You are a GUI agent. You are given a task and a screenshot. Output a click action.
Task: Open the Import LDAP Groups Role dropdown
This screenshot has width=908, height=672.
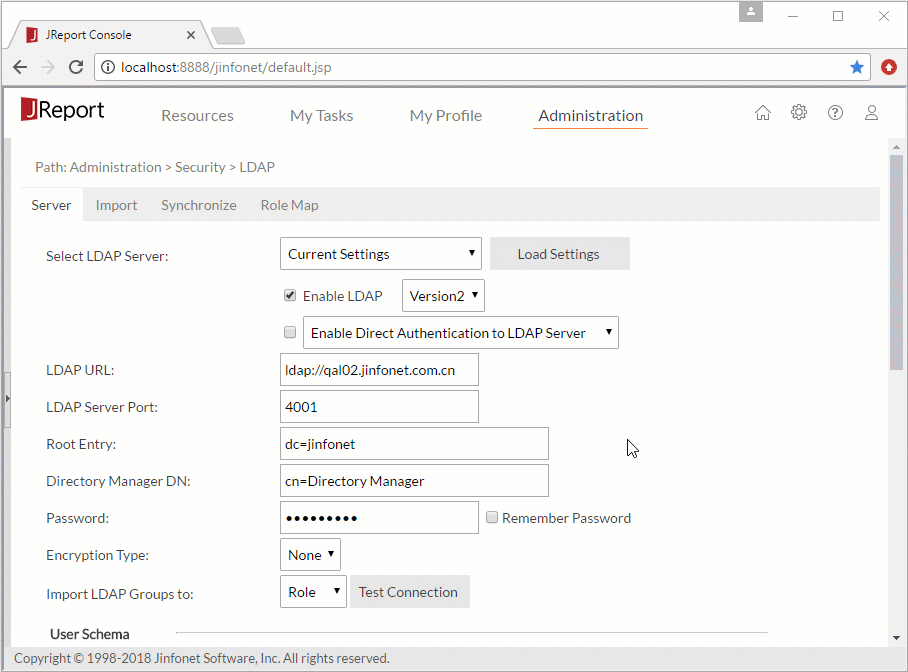pos(313,591)
